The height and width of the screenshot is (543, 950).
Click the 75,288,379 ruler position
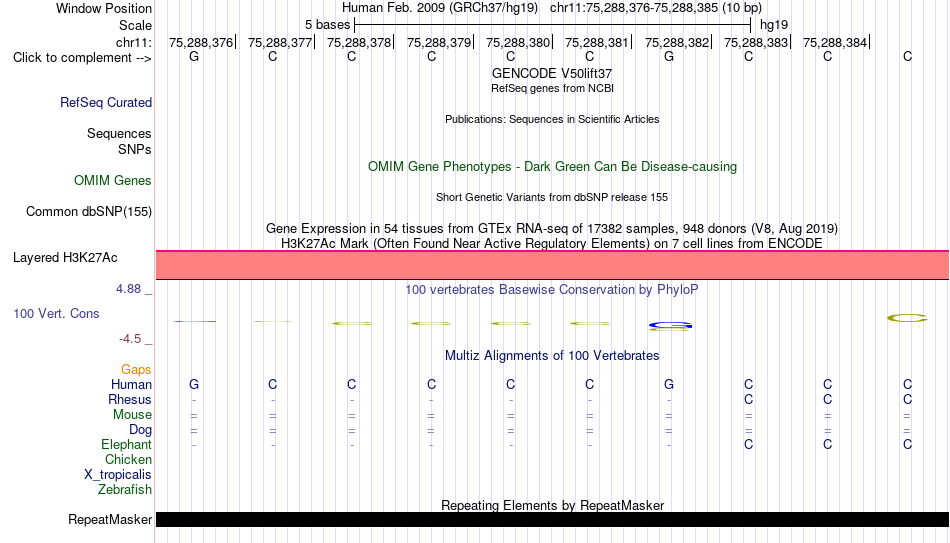(439, 42)
